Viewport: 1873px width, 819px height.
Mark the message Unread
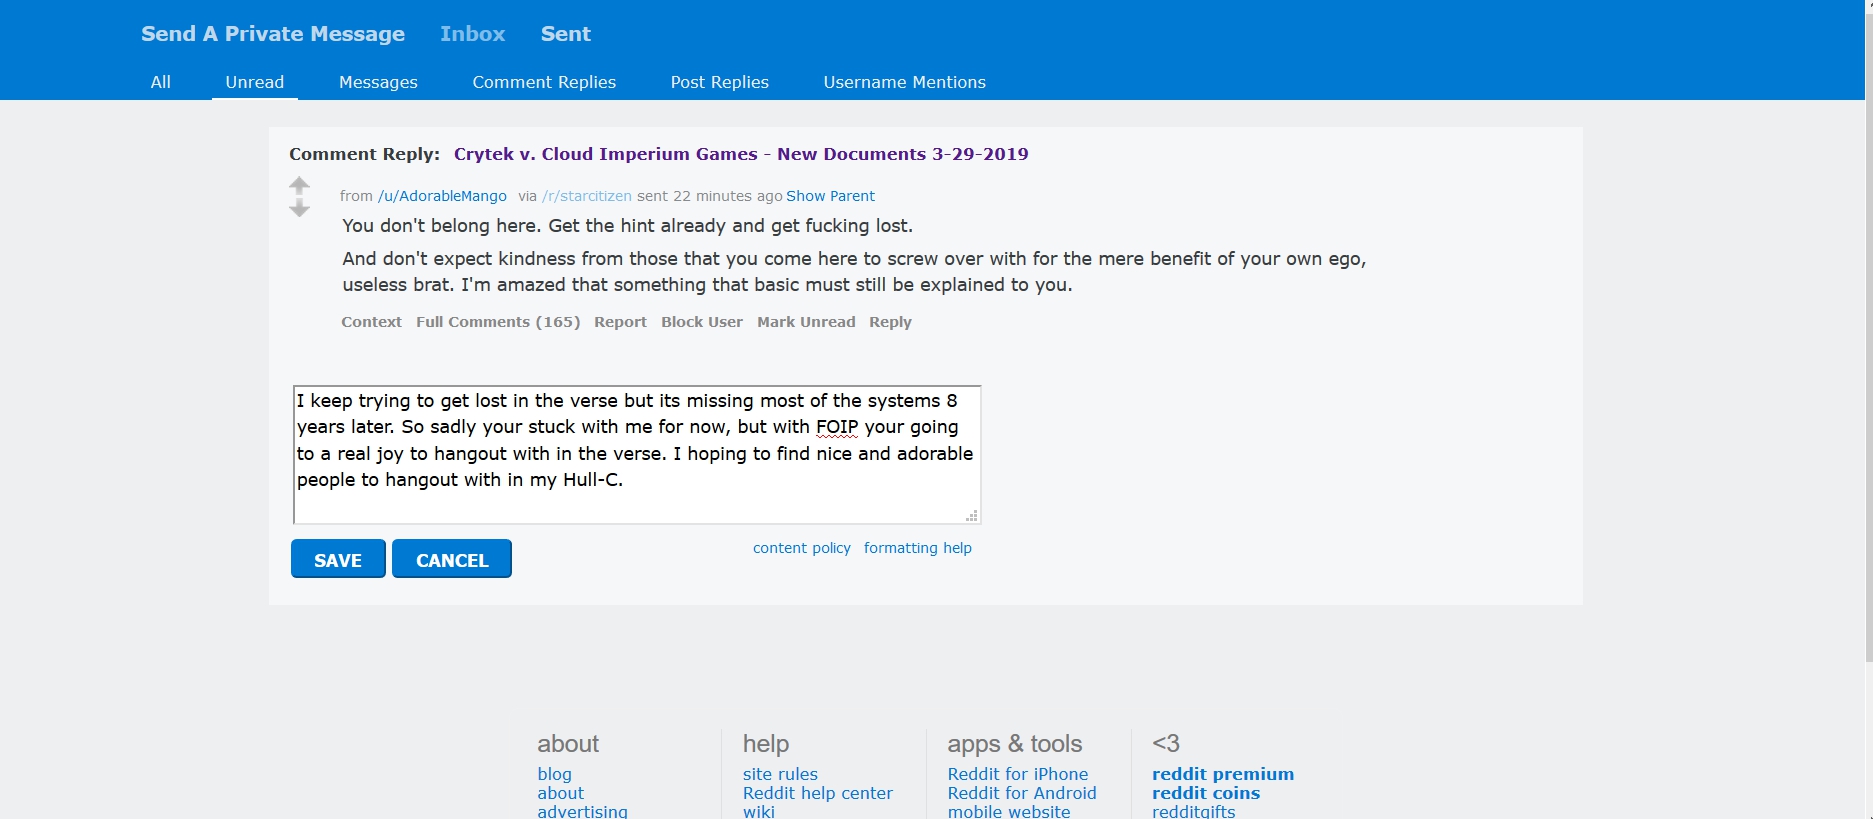(806, 322)
